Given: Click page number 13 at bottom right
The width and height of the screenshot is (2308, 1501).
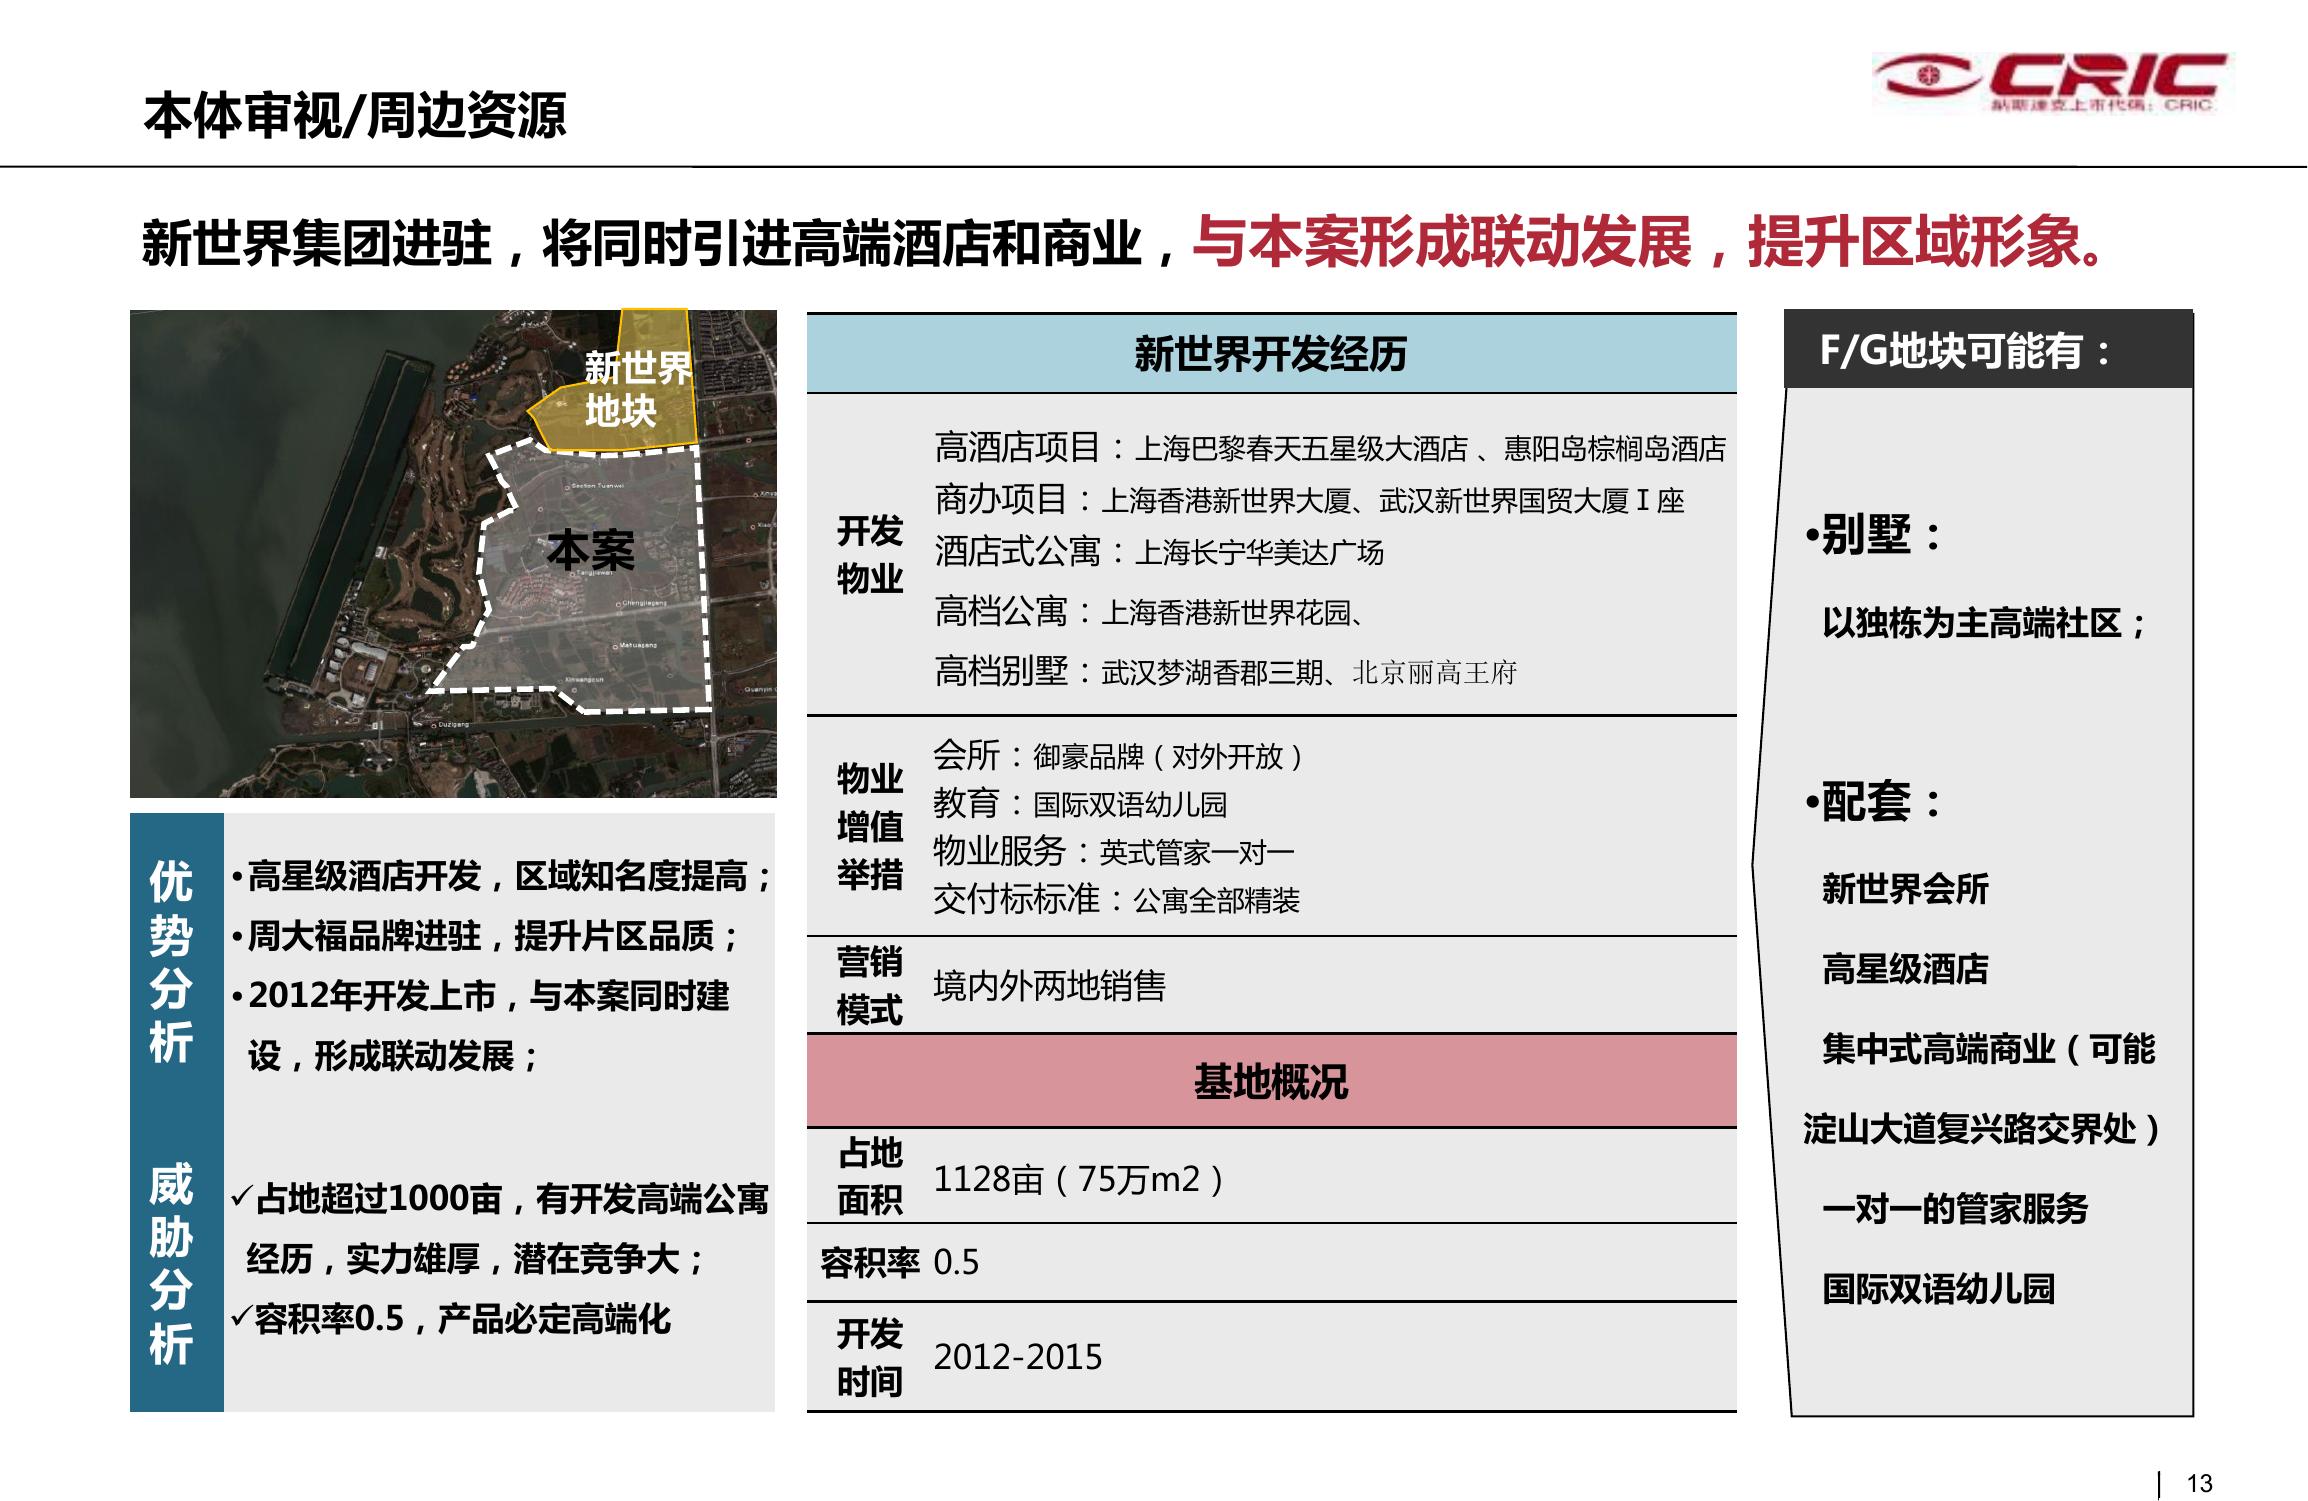Looking at the screenshot, I should (2199, 1482).
